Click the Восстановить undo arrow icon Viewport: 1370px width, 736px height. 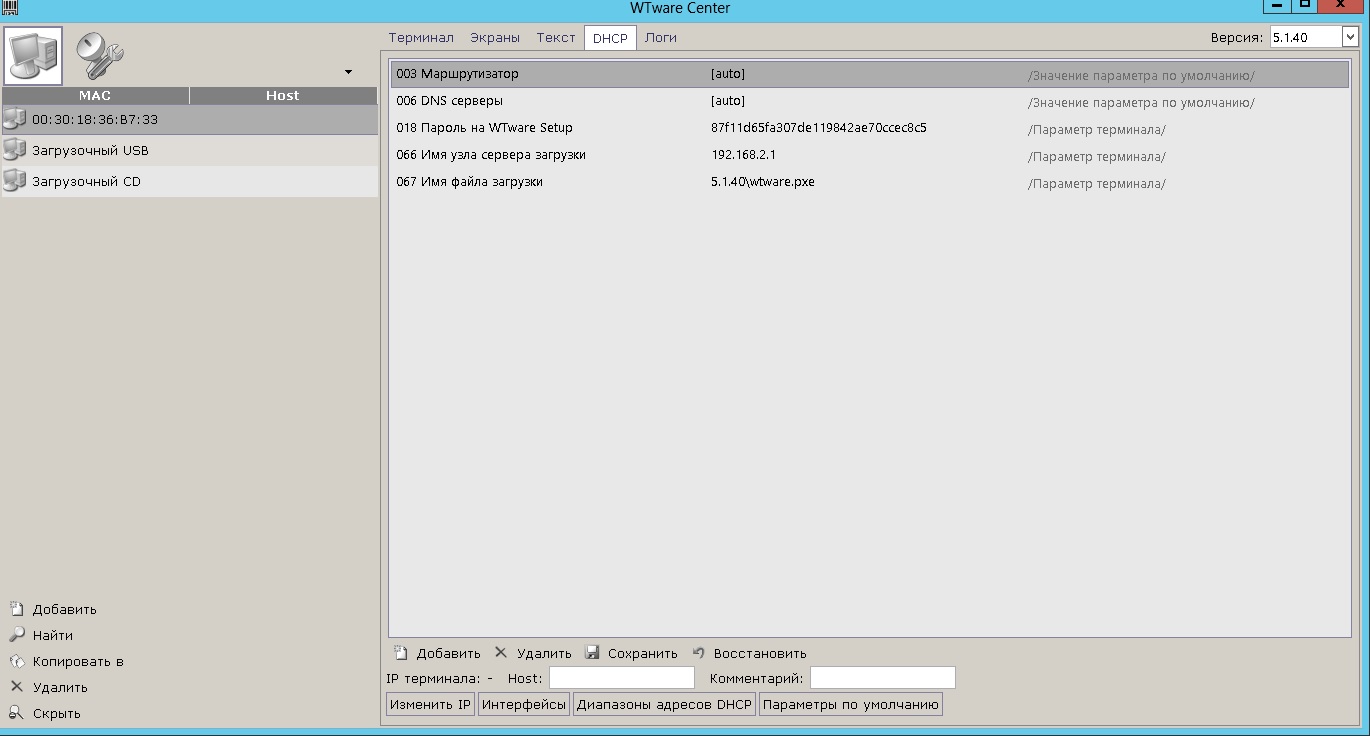(699, 653)
